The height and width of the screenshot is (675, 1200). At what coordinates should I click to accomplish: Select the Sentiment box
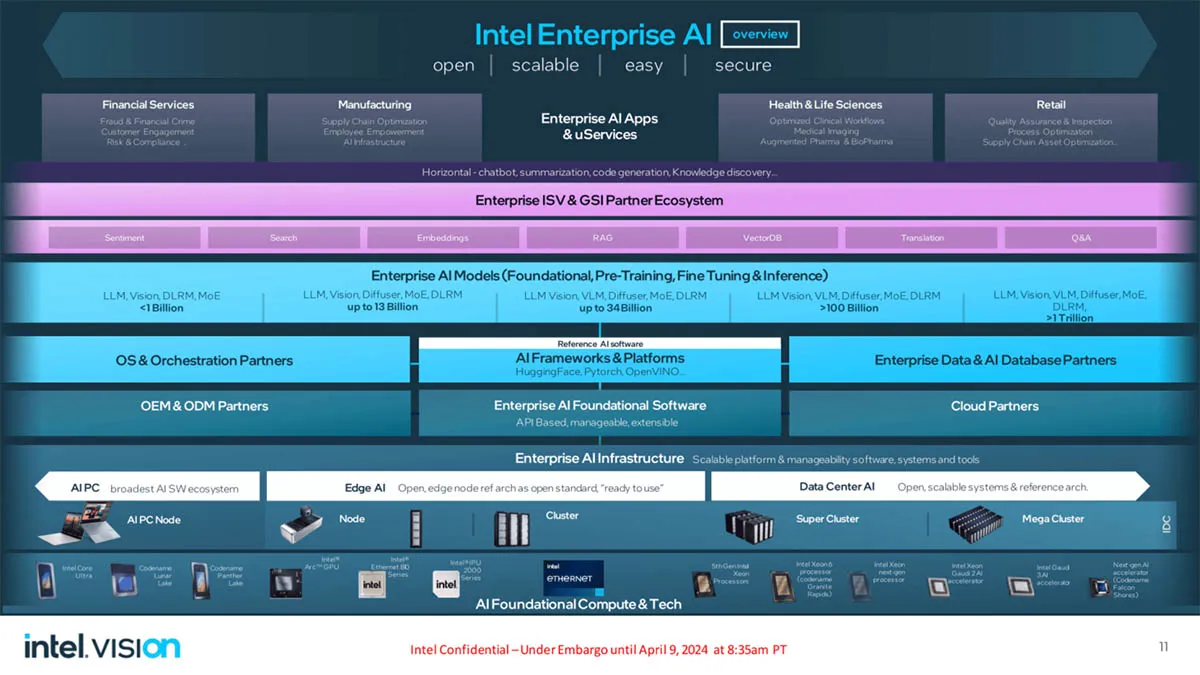click(124, 238)
